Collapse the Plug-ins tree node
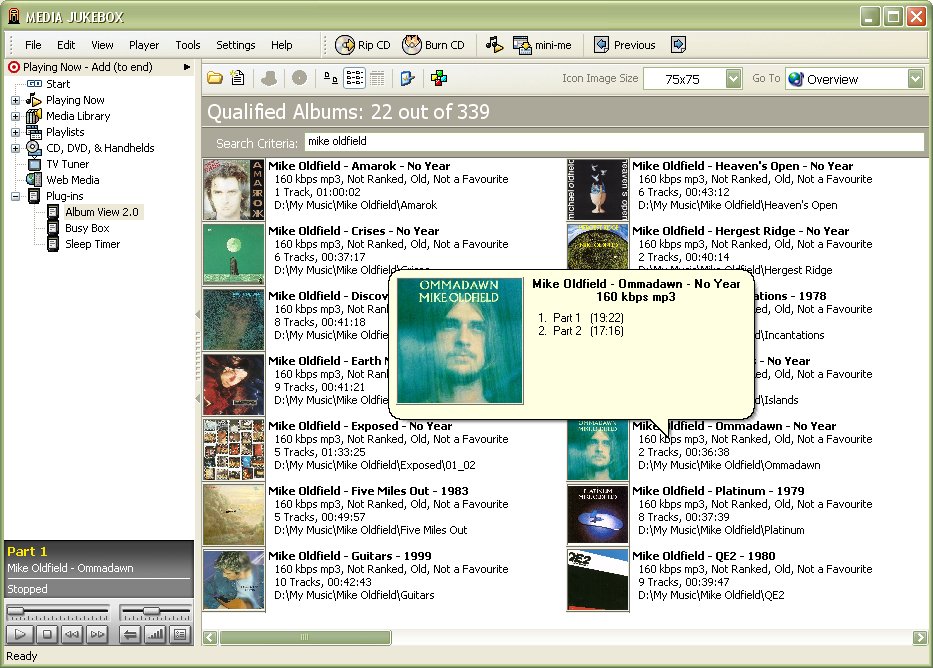Viewport: 933px width, 668px height. click(x=15, y=196)
